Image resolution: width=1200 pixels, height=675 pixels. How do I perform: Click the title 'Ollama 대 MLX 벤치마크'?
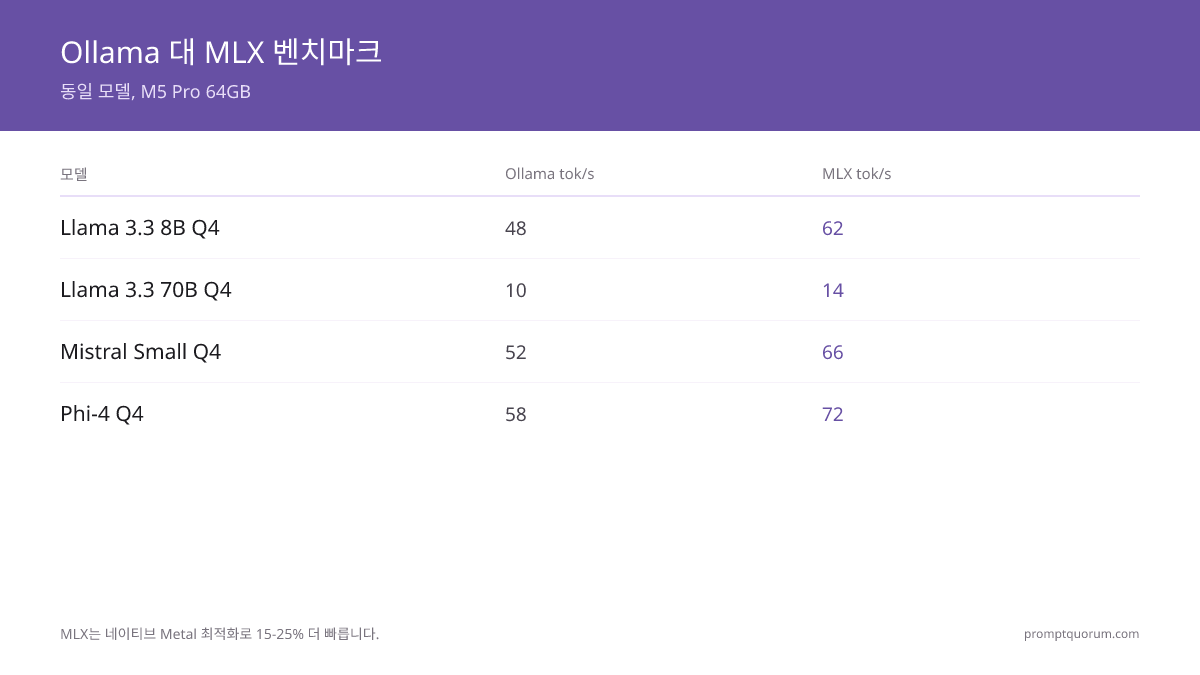point(221,52)
